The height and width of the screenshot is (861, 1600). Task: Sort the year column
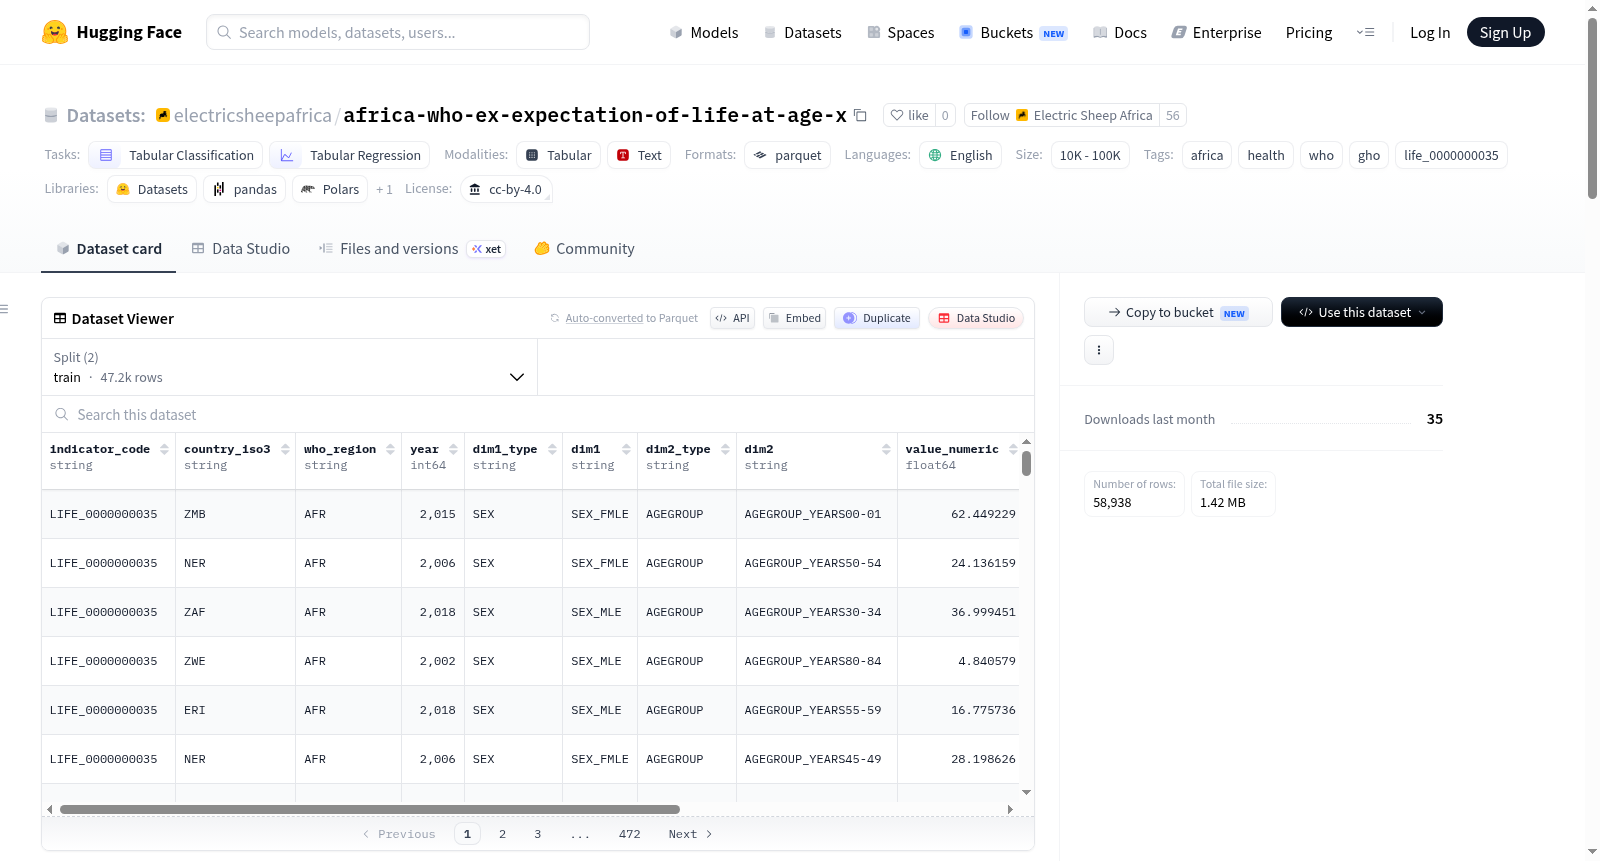tap(454, 449)
